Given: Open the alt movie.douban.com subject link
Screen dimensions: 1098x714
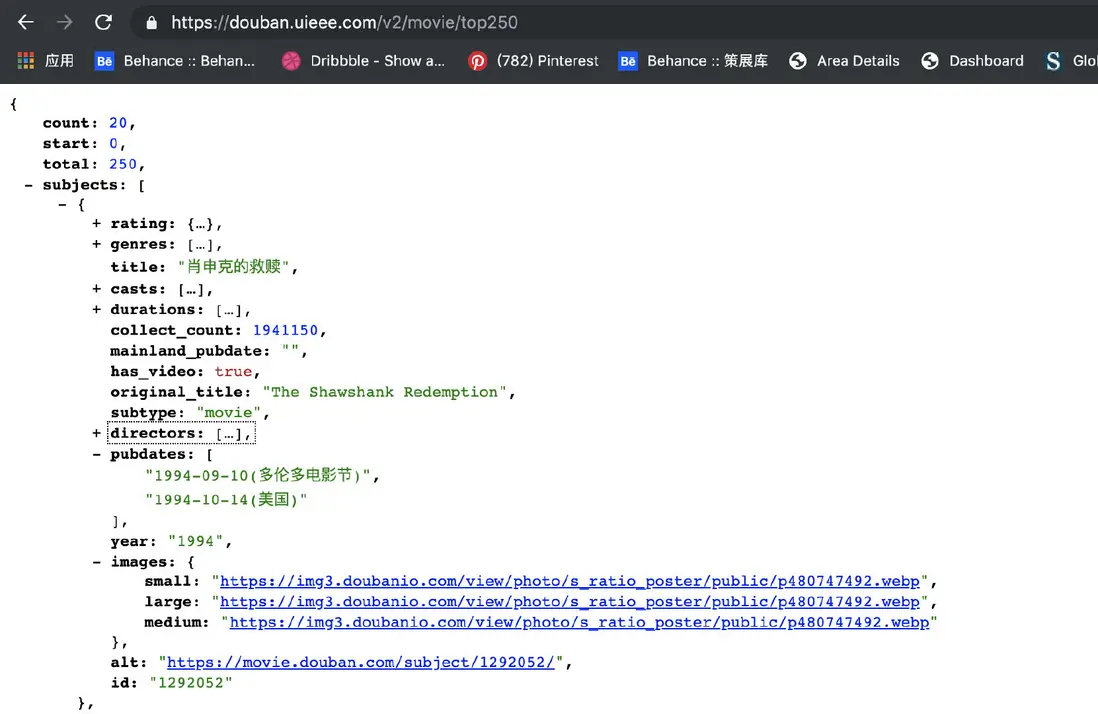Looking at the screenshot, I should (361, 662).
